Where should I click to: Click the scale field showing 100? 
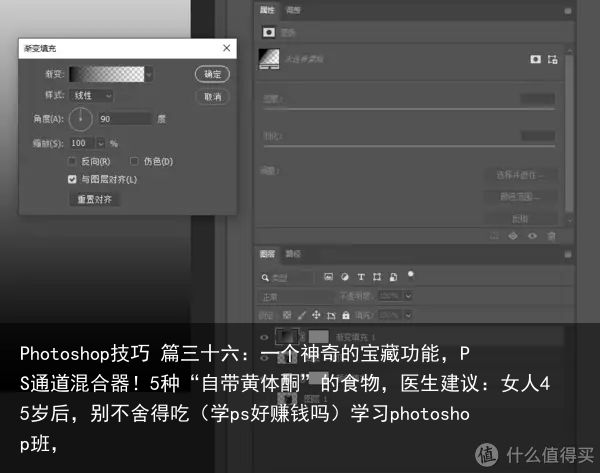82,143
